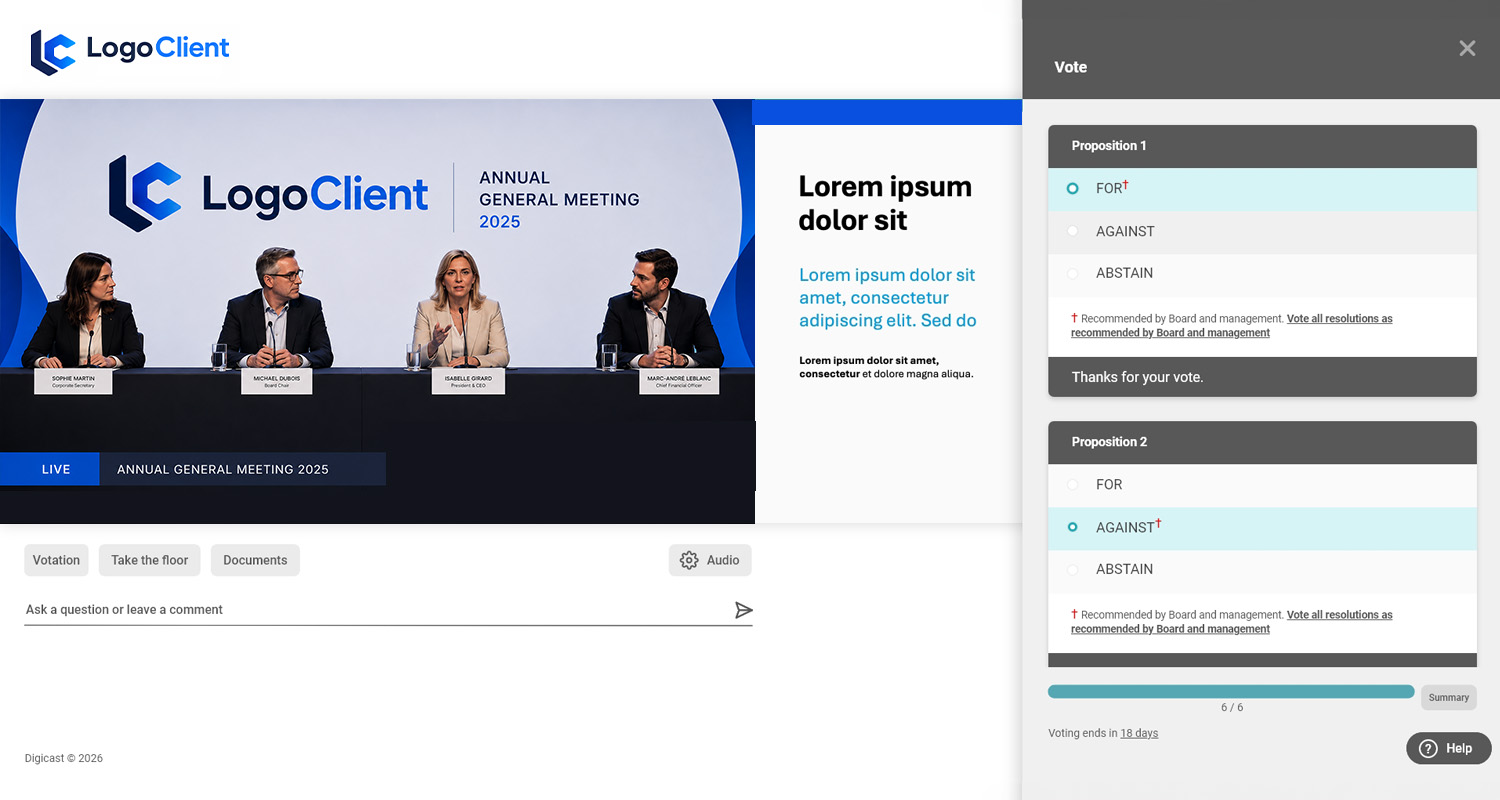1500x800 pixels.
Task: Select FOR on Proposition 1
Action: [1262, 189]
